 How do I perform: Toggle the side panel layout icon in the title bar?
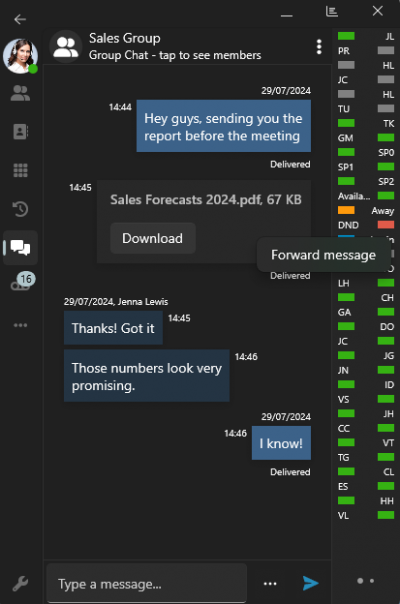click(x=332, y=12)
